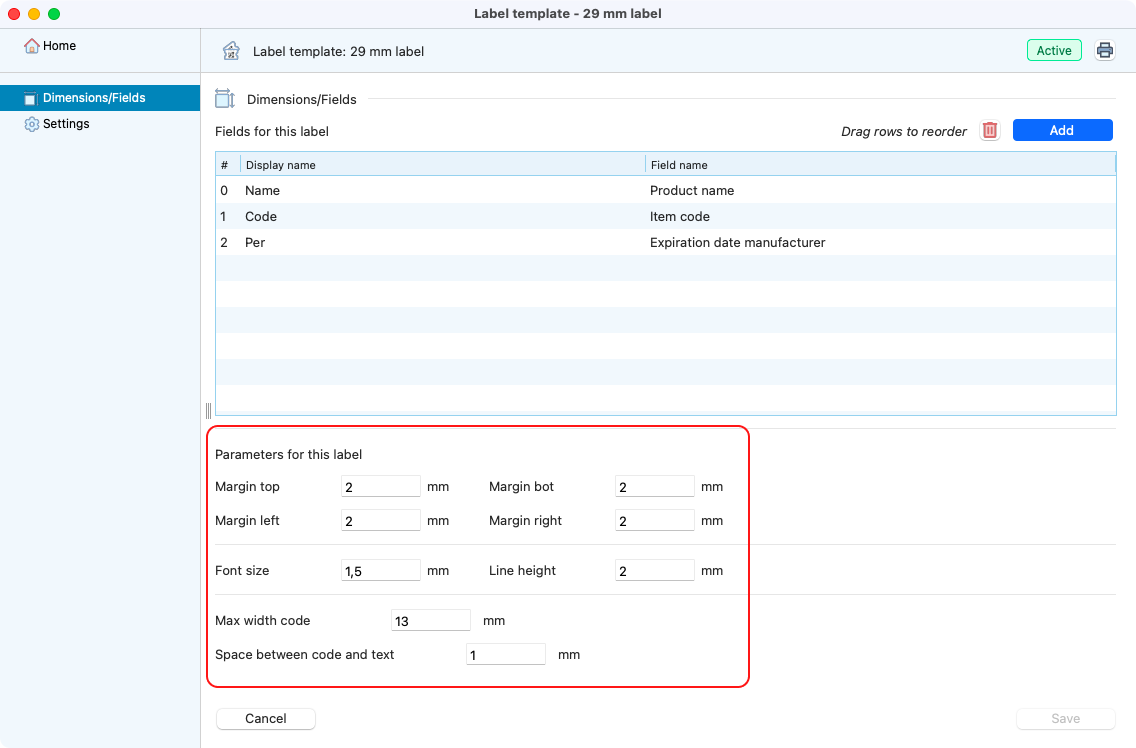Click the blue Add button

(1062, 130)
